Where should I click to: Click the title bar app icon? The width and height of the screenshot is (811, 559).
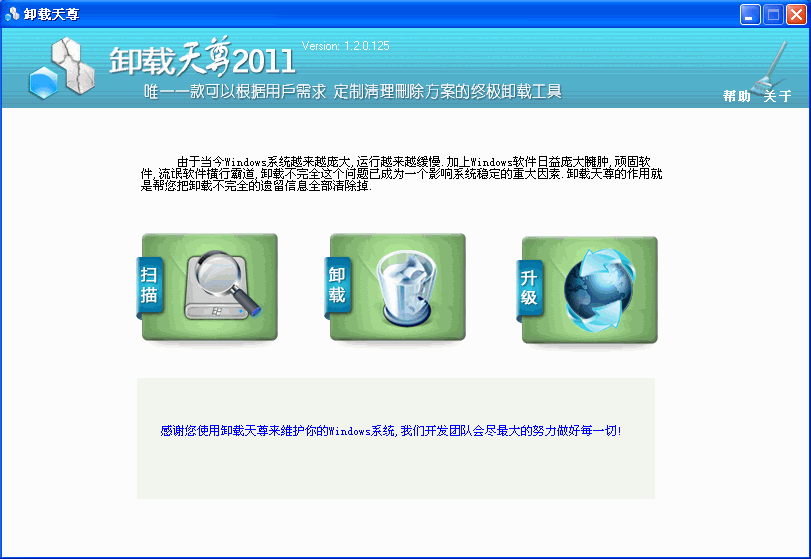pos(12,14)
